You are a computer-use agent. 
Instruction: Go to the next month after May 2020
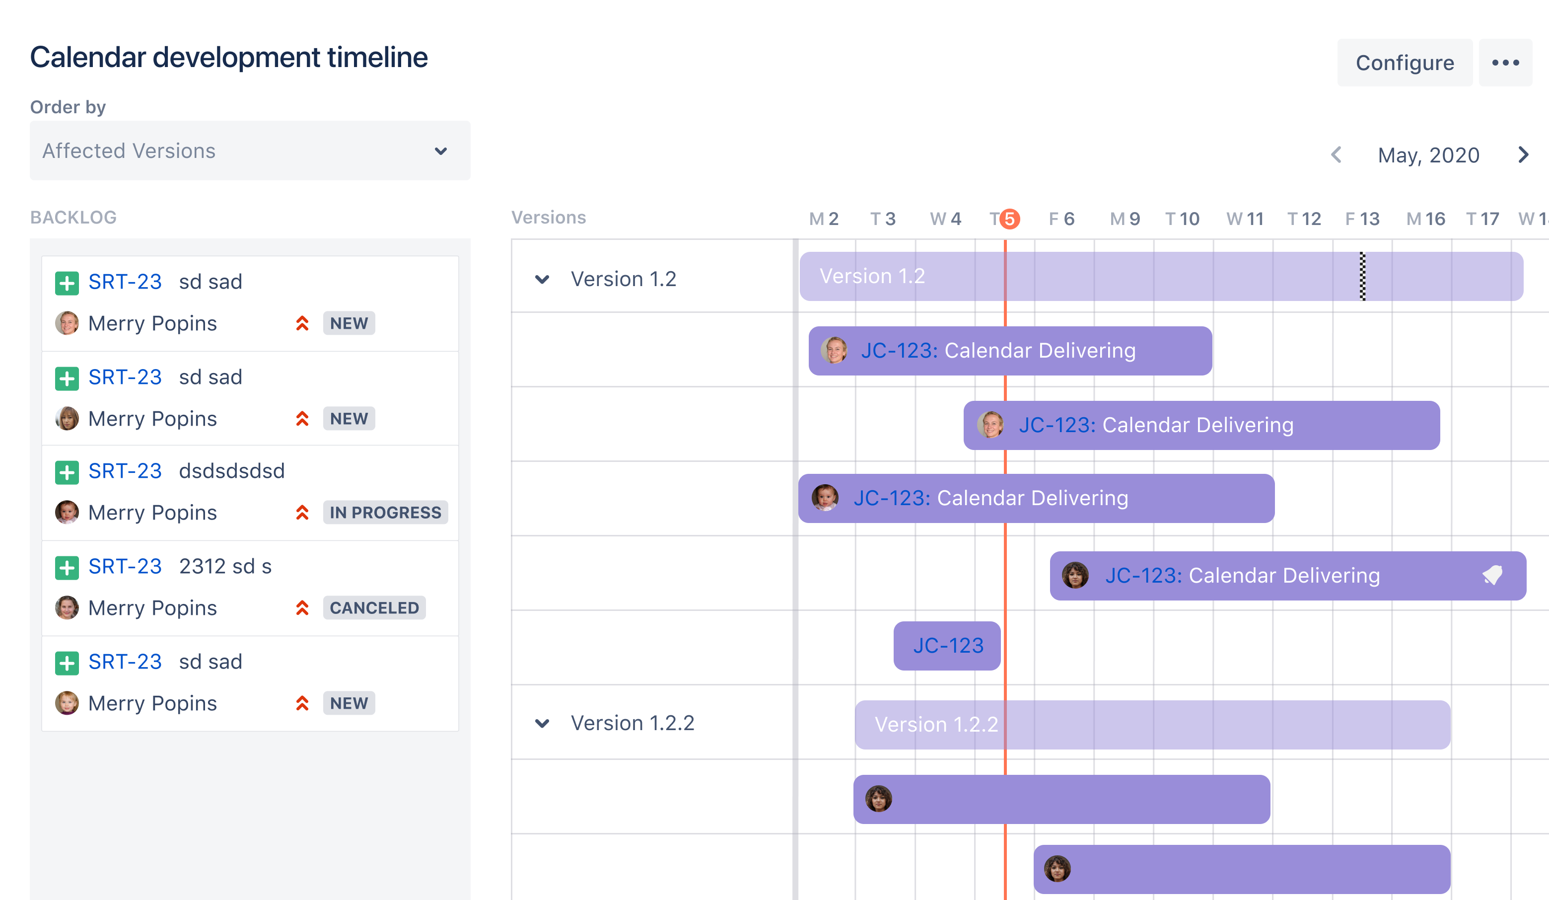point(1523,155)
